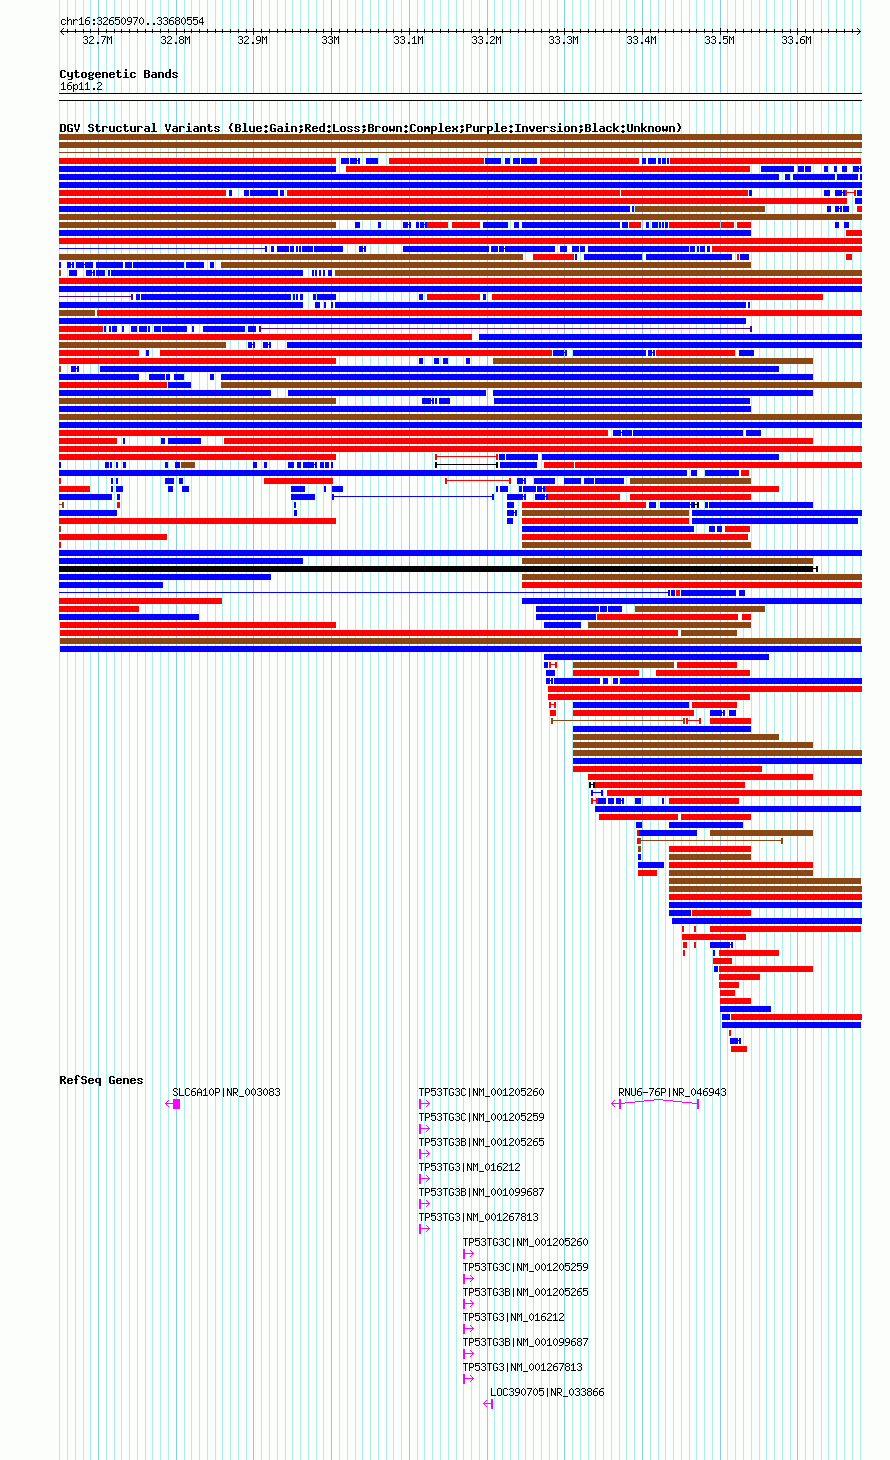Pick the 33.2M ruler tick label
This screenshot has height=1460, width=890.
[x=486, y=41]
